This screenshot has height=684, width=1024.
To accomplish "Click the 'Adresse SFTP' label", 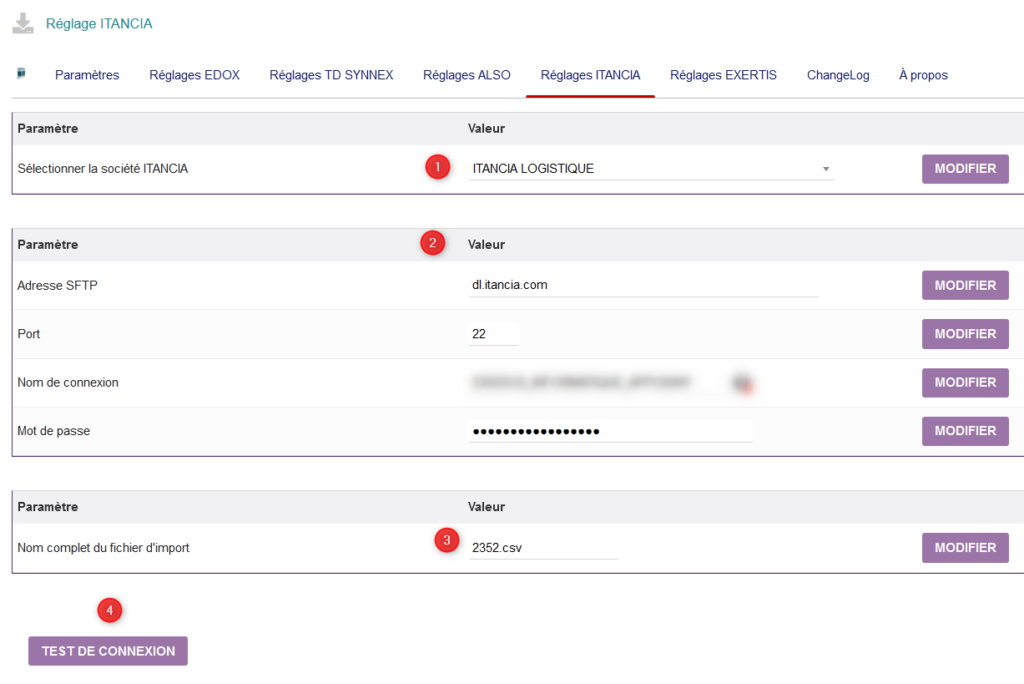I will 57,285.
